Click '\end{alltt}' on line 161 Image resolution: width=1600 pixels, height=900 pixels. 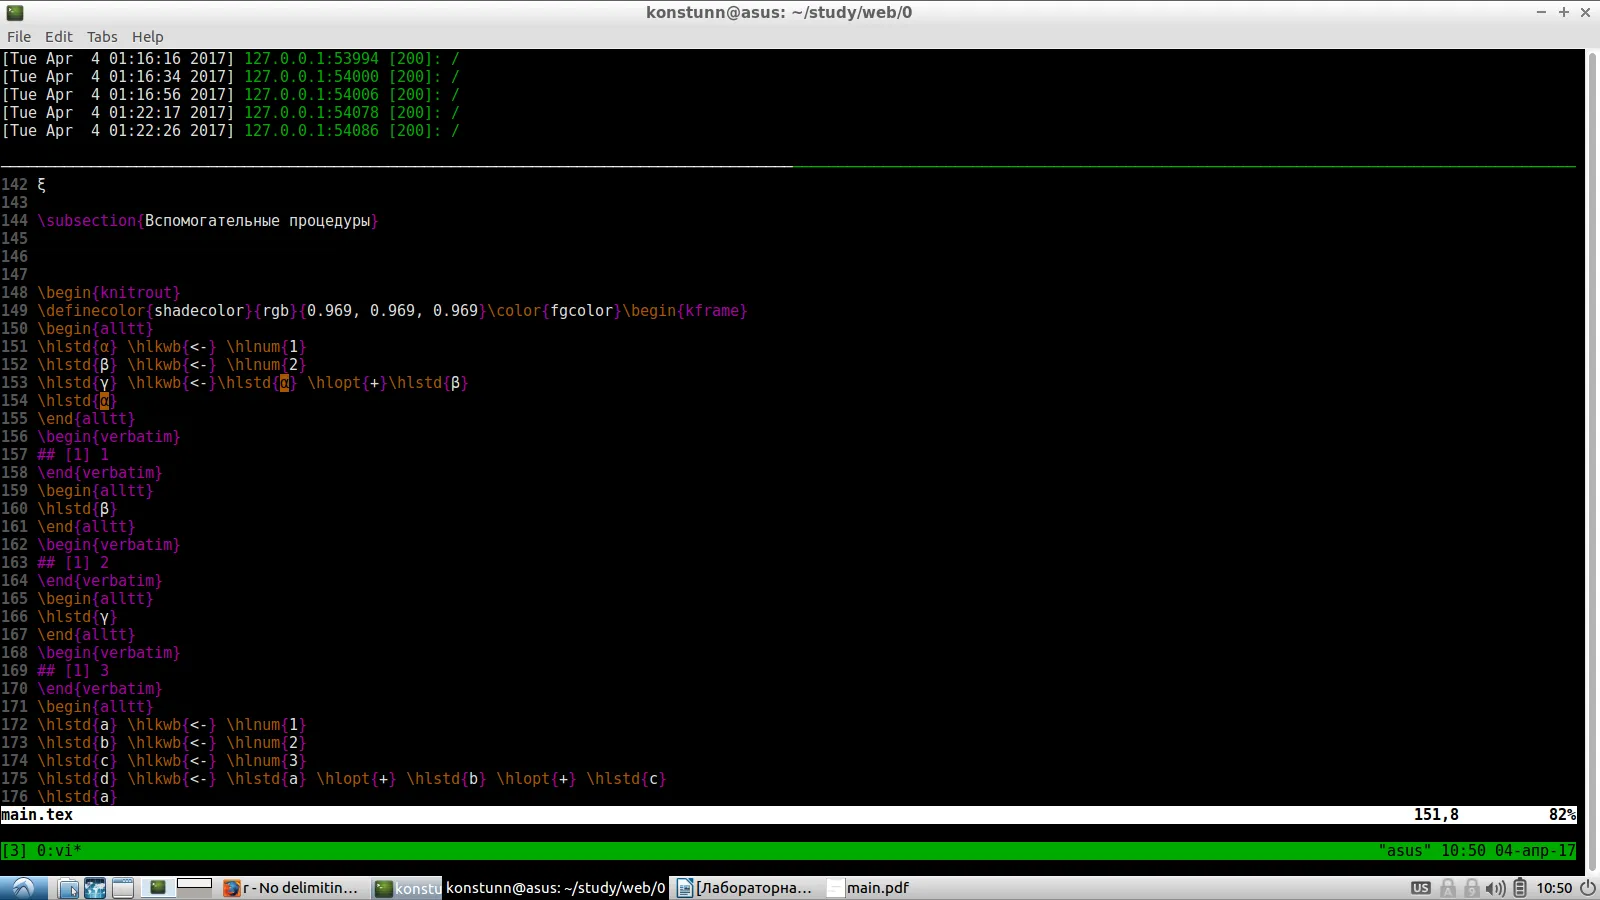[87, 527]
